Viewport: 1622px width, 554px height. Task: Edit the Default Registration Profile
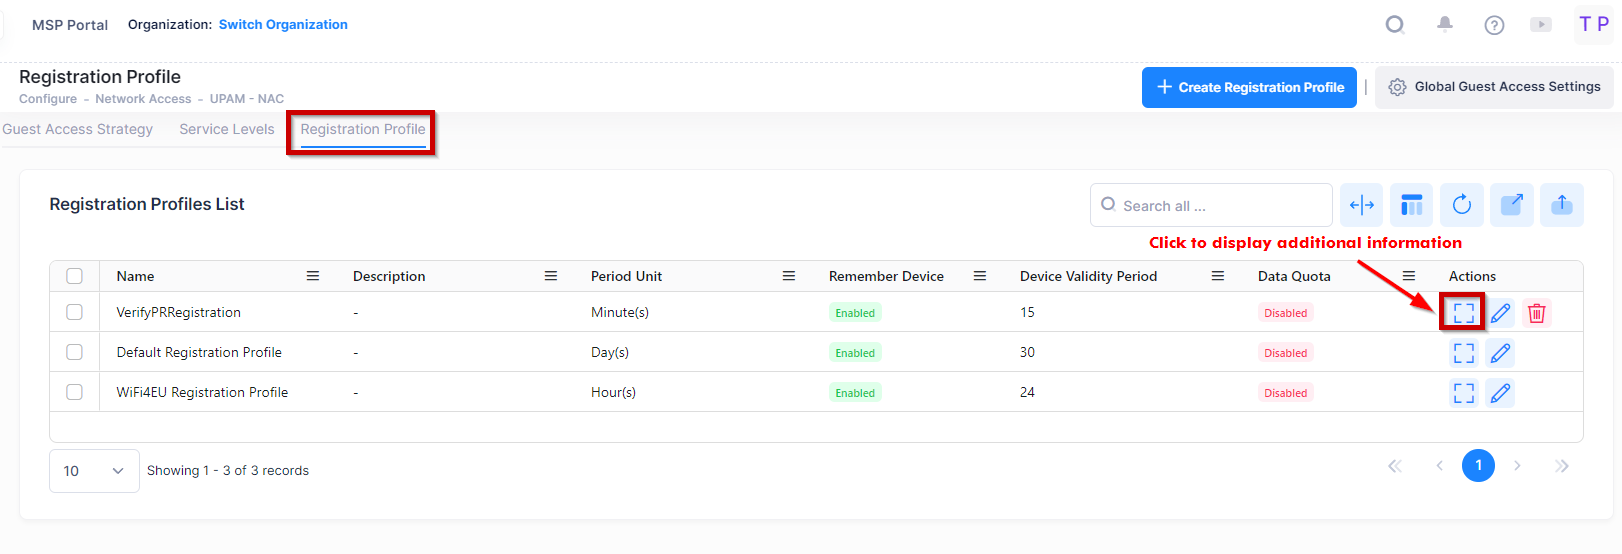(x=1500, y=353)
